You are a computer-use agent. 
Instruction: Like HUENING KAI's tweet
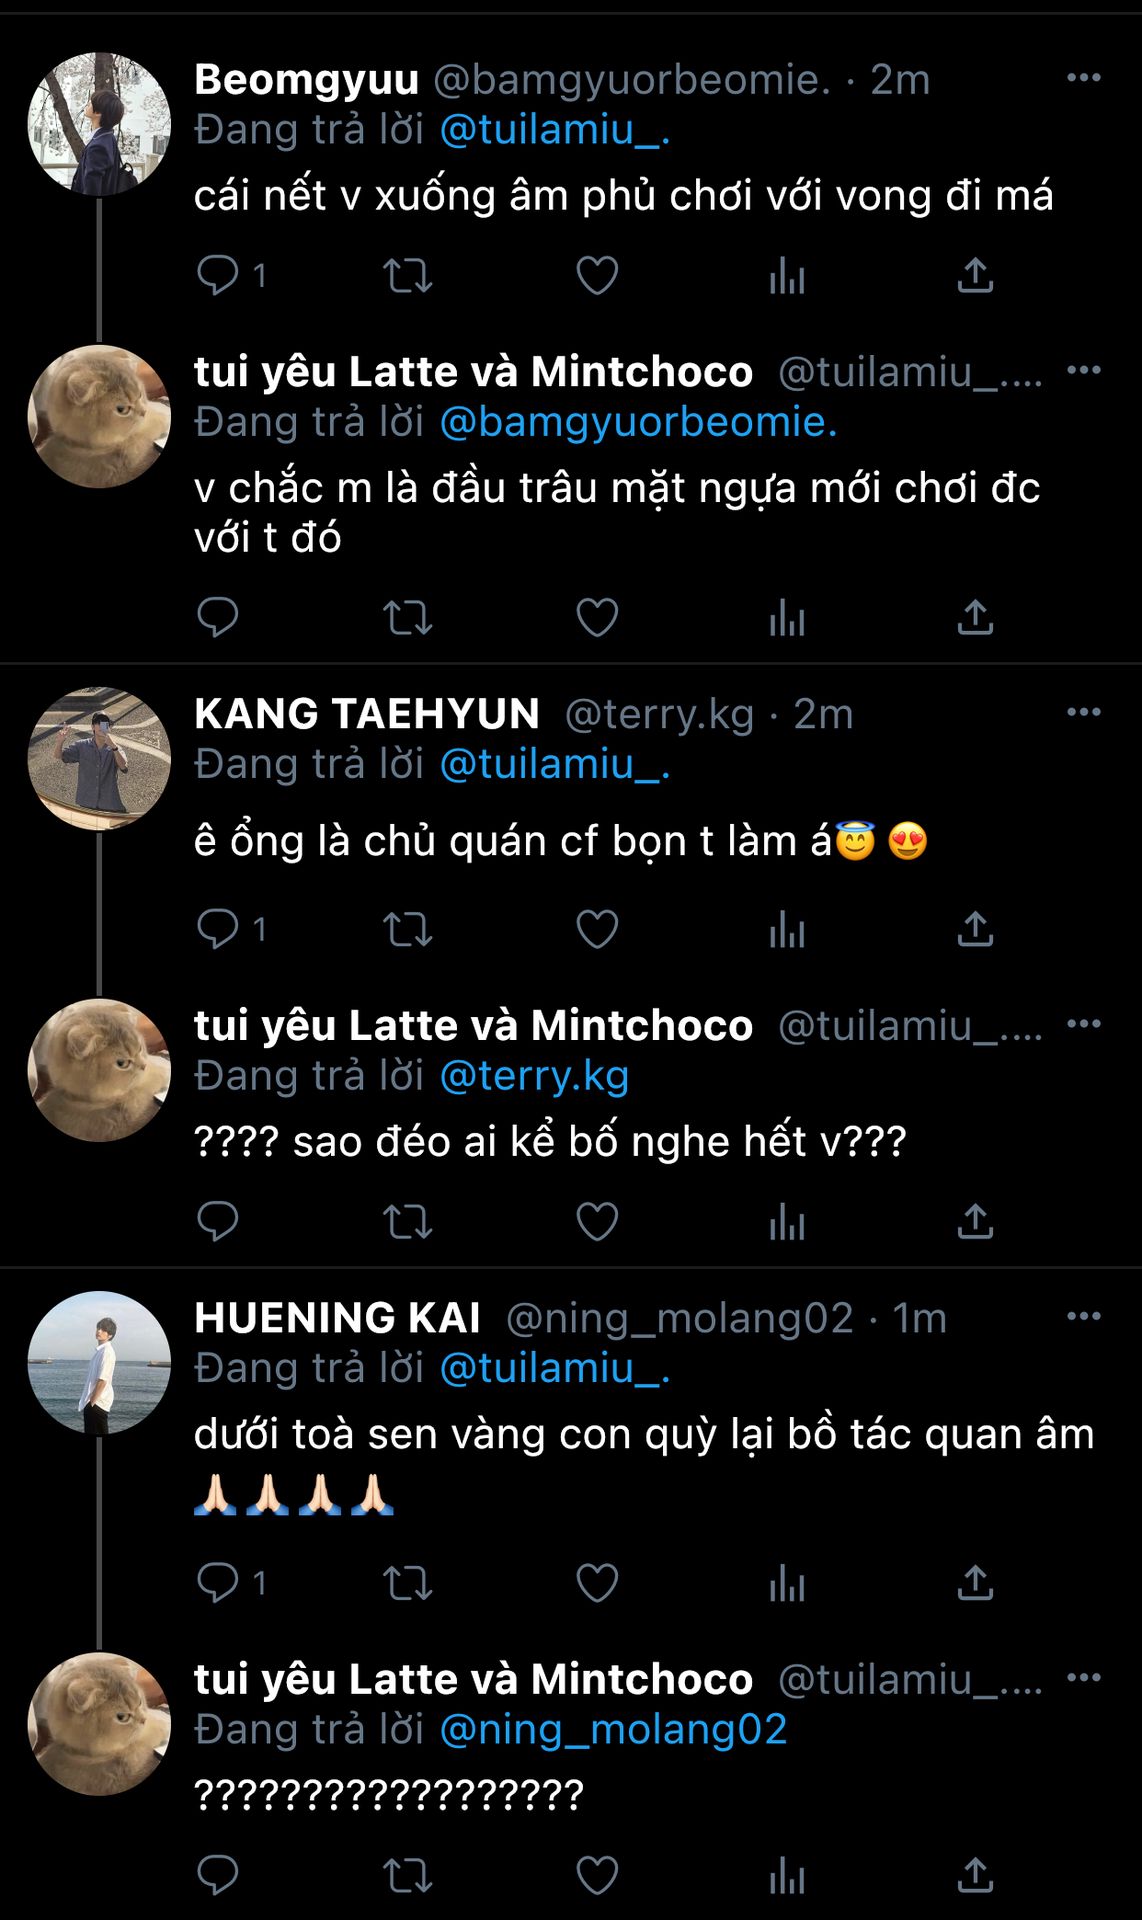(x=597, y=1583)
